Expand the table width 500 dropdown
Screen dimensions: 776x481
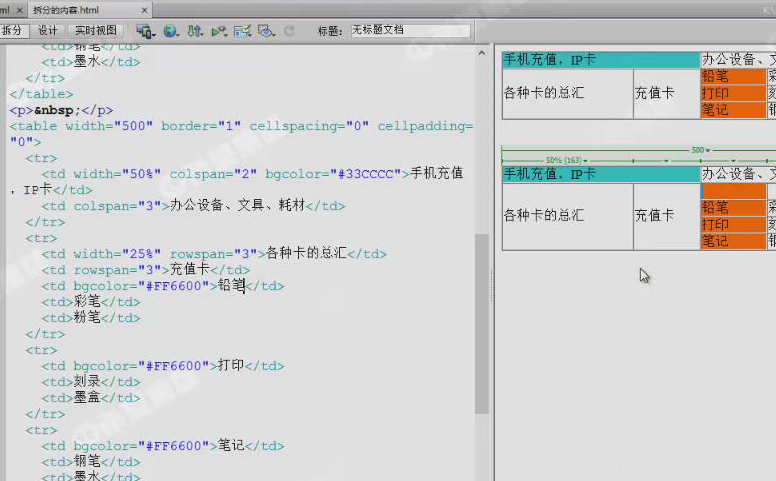point(708,150)
